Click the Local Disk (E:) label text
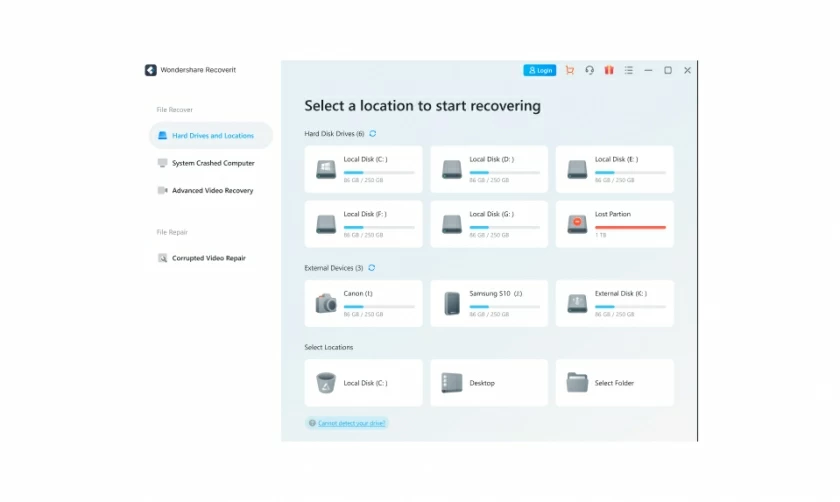 617,159
